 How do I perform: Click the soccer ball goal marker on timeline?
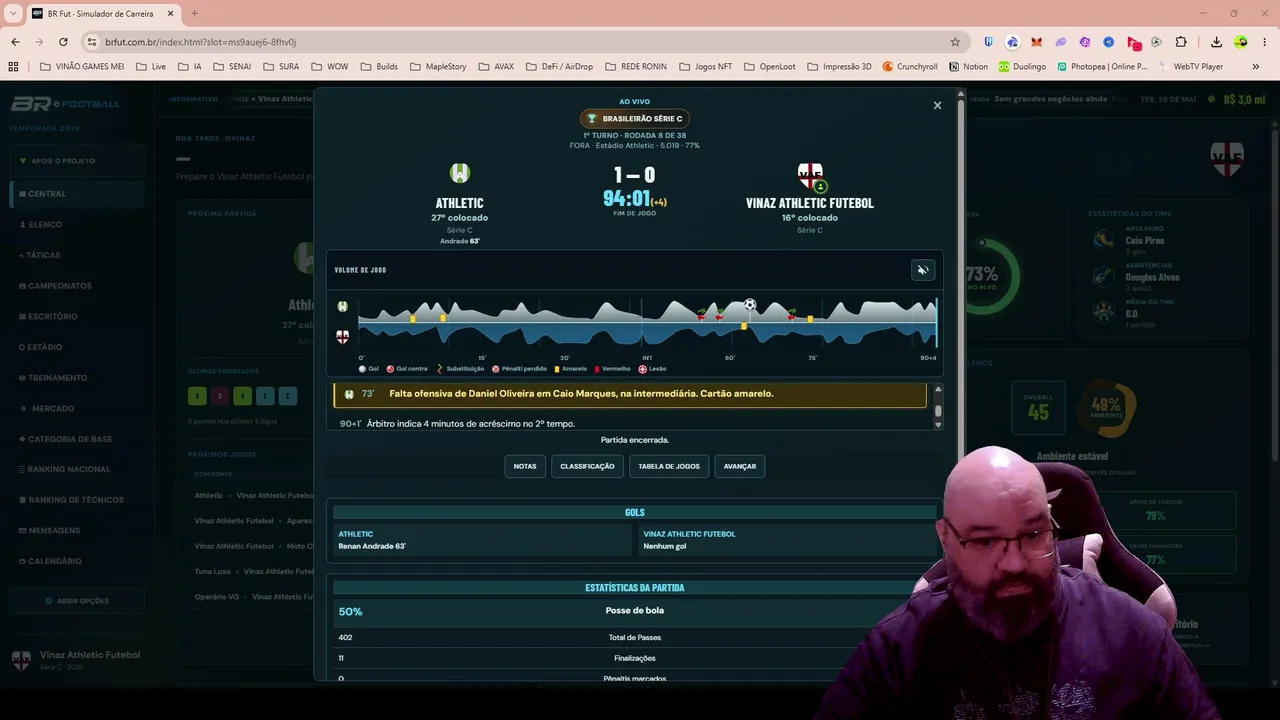point(750,304)
